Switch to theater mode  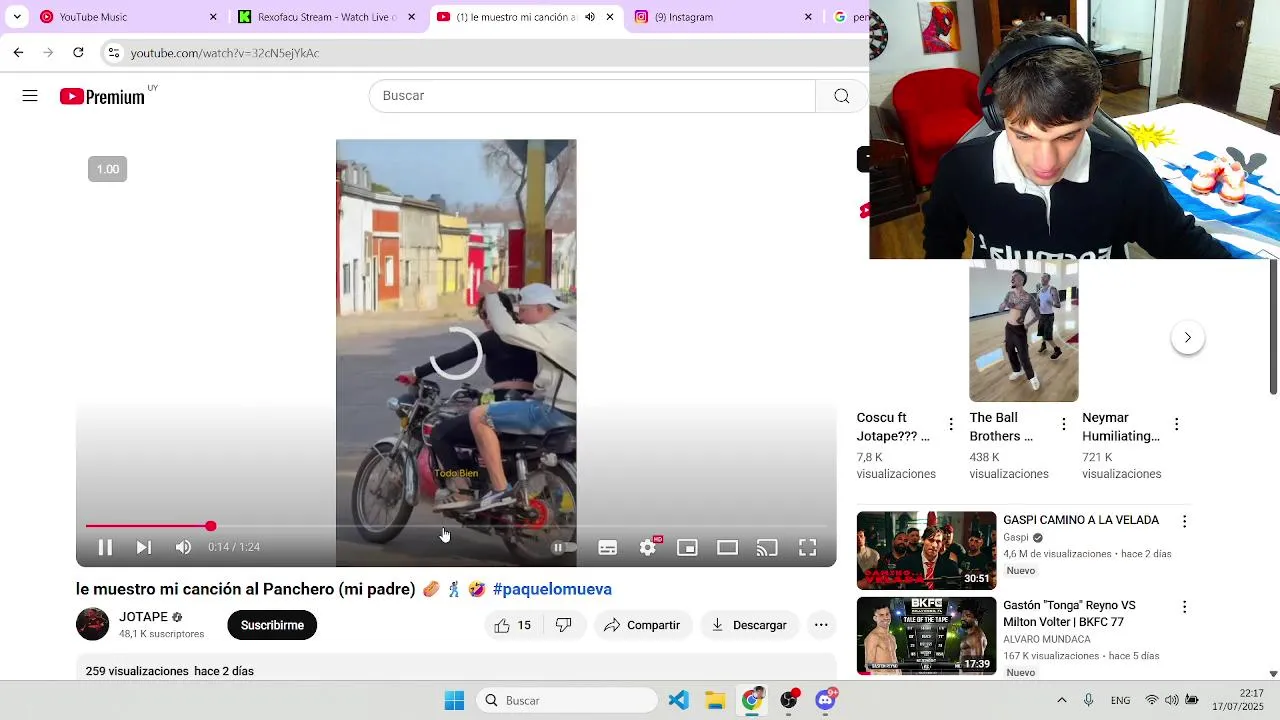(727, 547)
